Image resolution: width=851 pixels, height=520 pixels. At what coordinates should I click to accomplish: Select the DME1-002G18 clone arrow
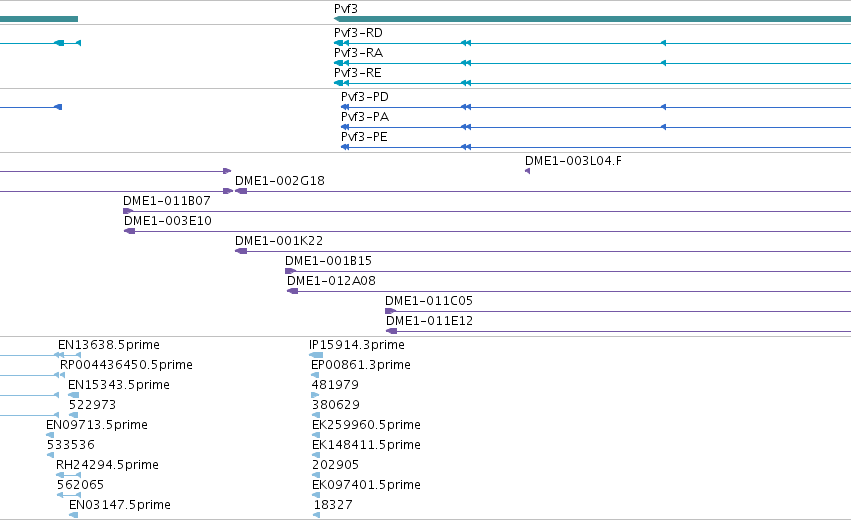point(241,191)
